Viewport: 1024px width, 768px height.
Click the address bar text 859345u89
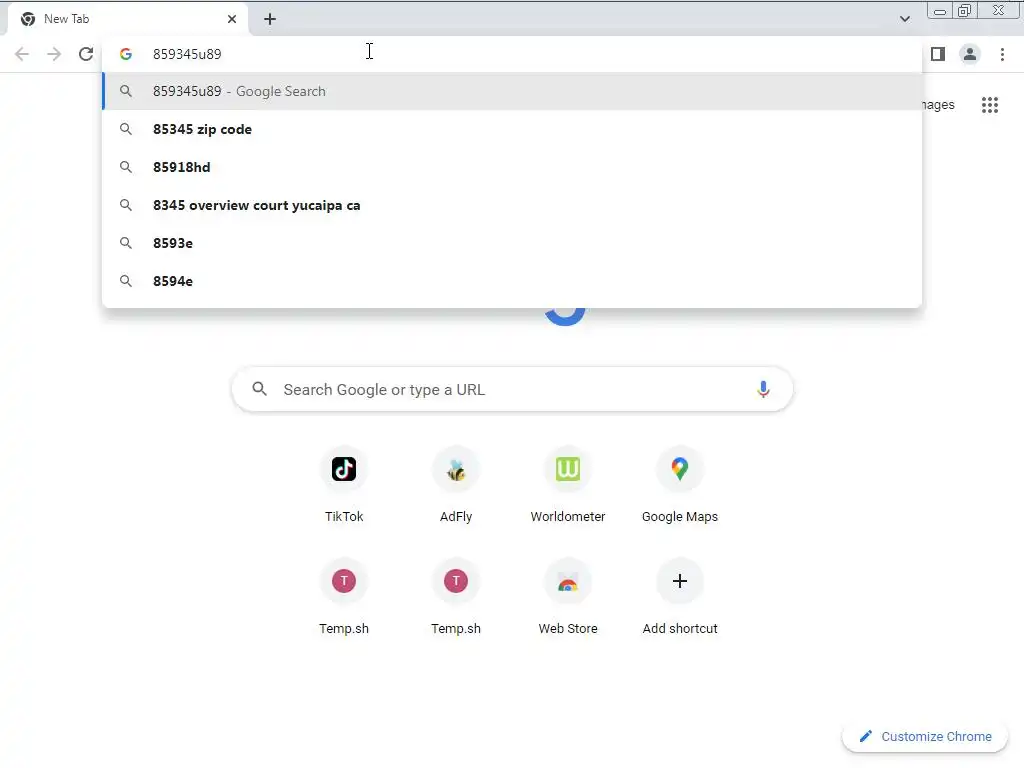187,54
